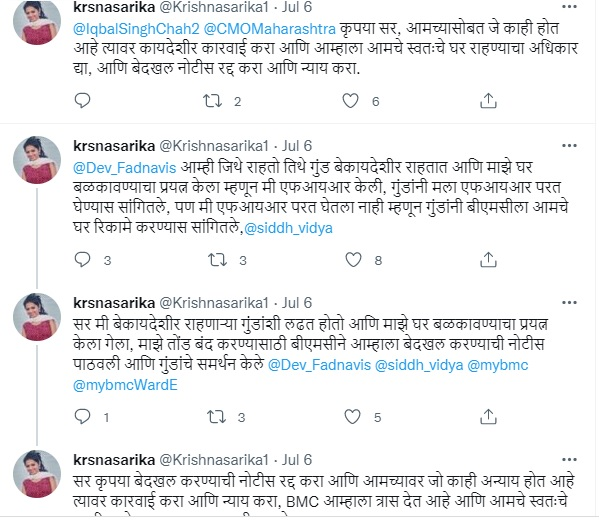
Task: Like the tweet that has 6 likes
Action: point(350,101)
